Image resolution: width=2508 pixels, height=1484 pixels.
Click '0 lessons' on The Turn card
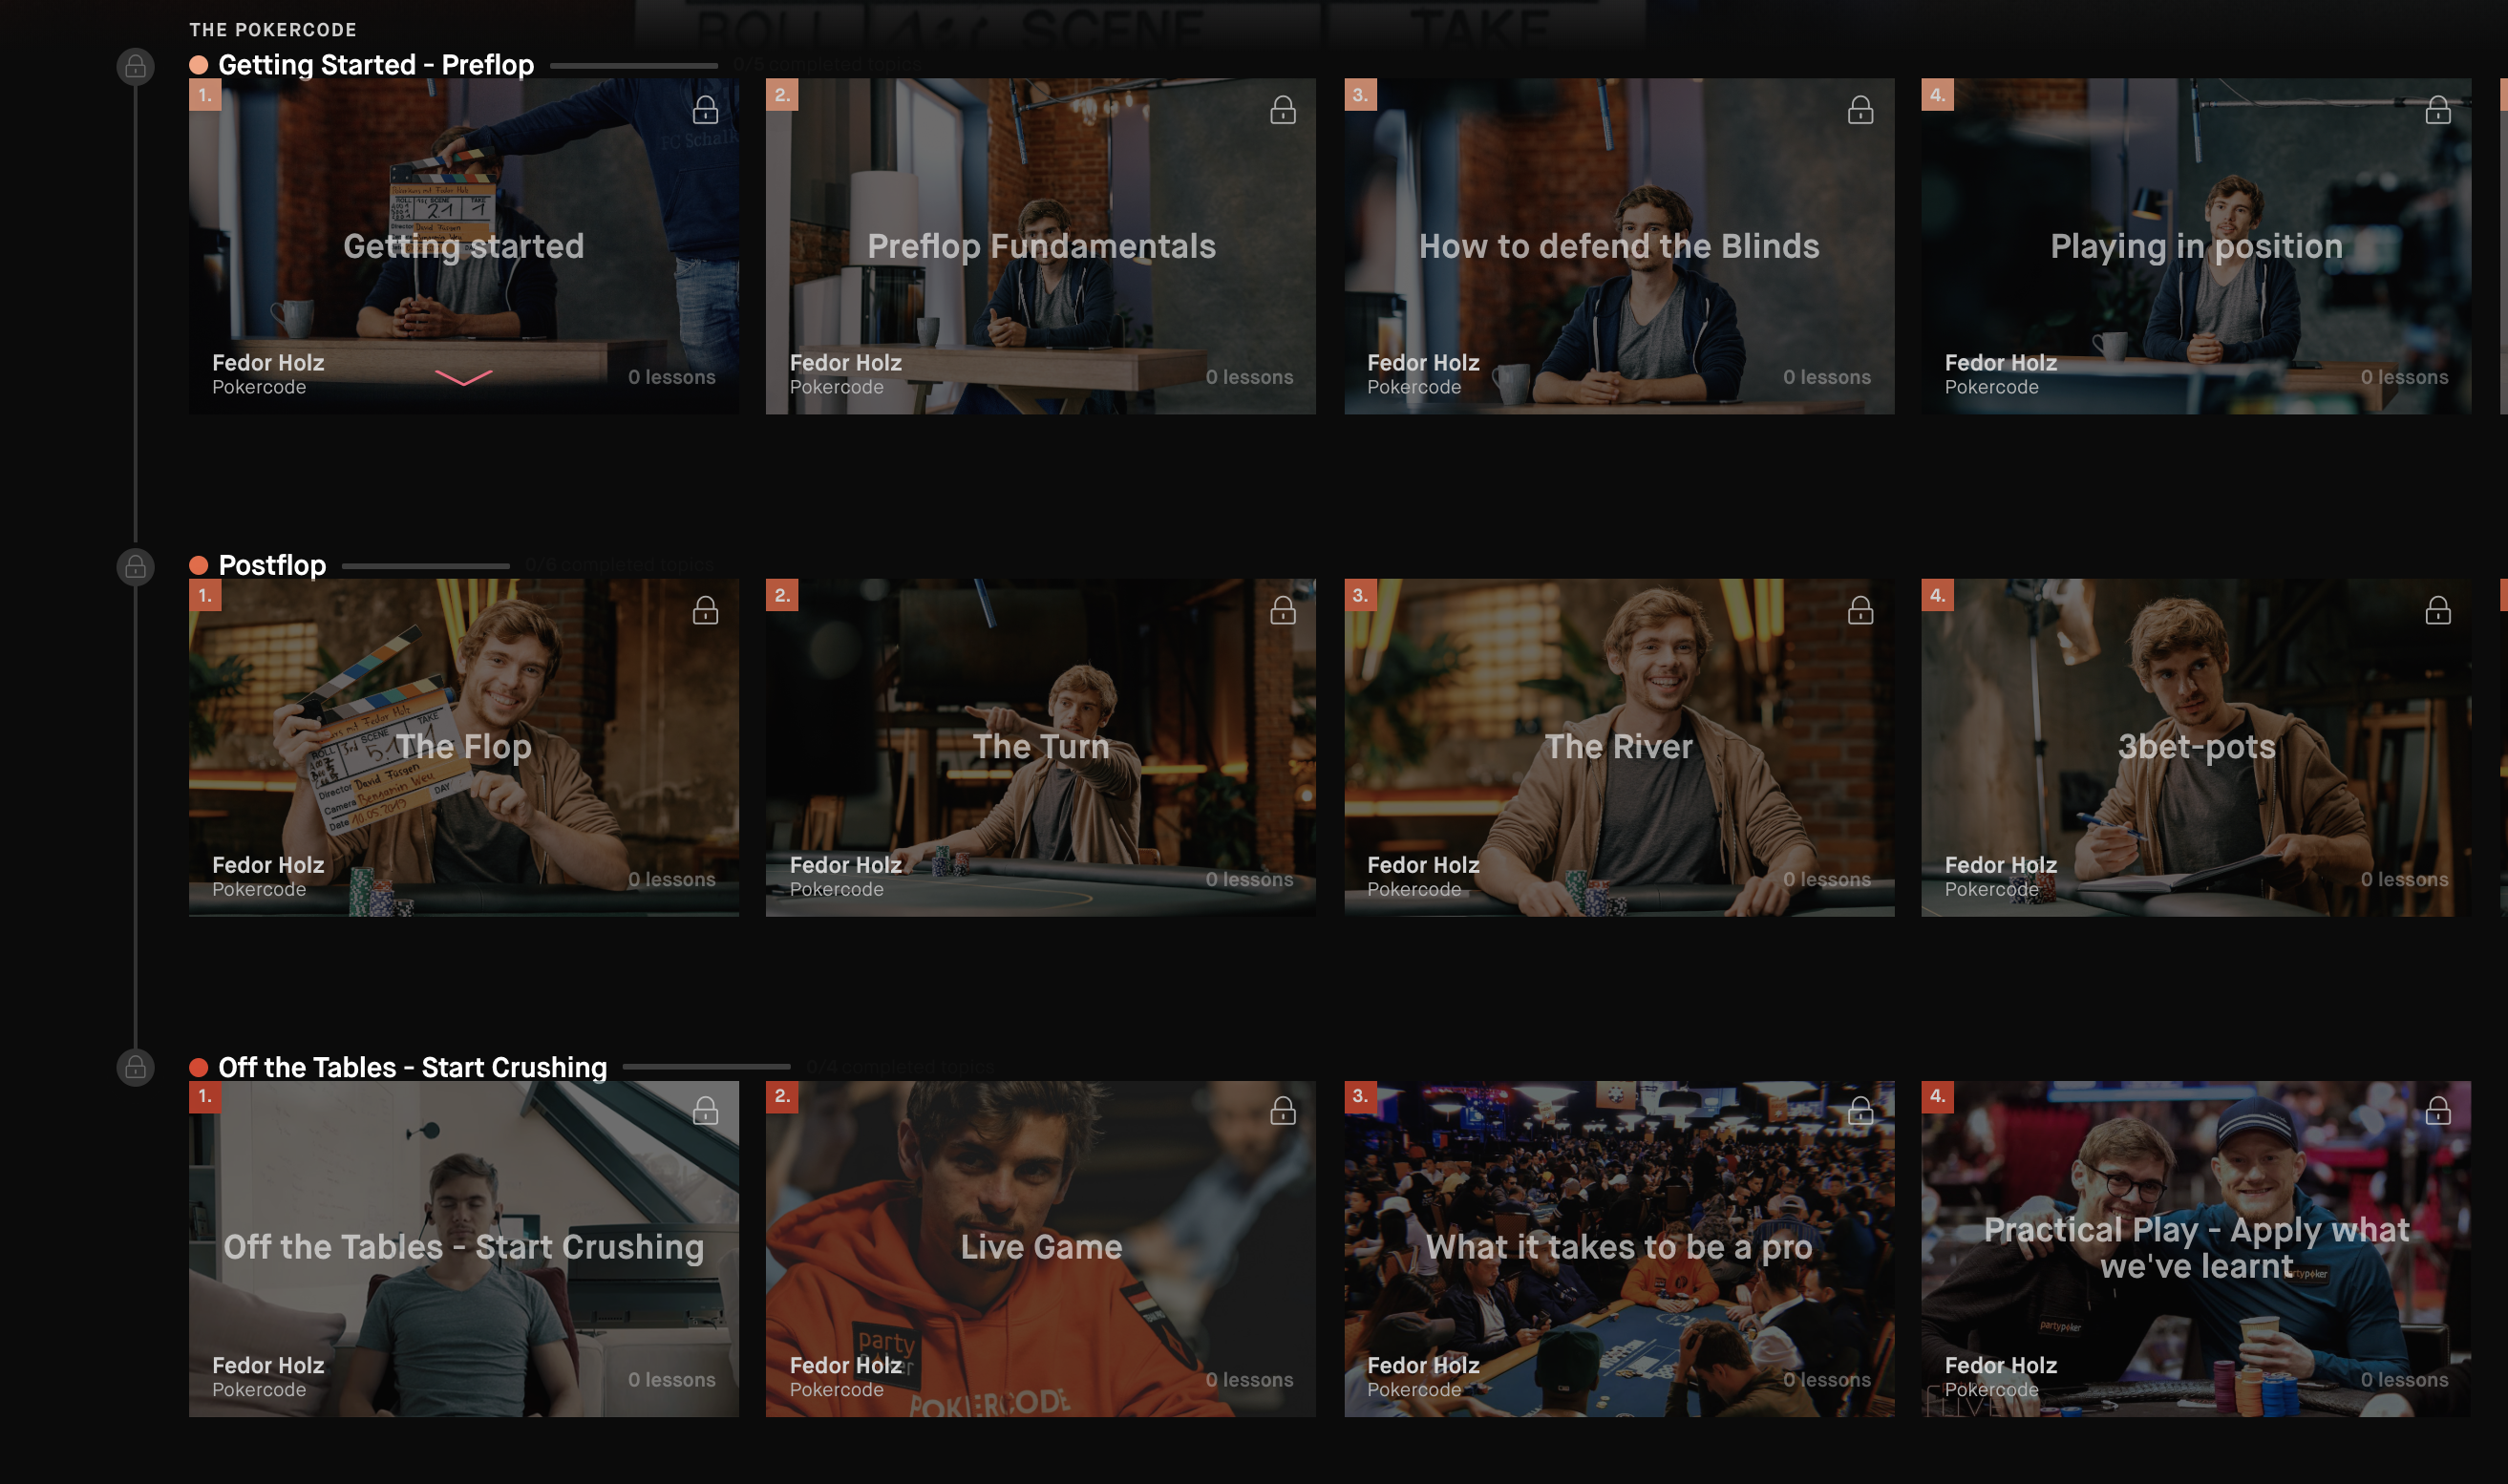click(x=1249, y=879)
